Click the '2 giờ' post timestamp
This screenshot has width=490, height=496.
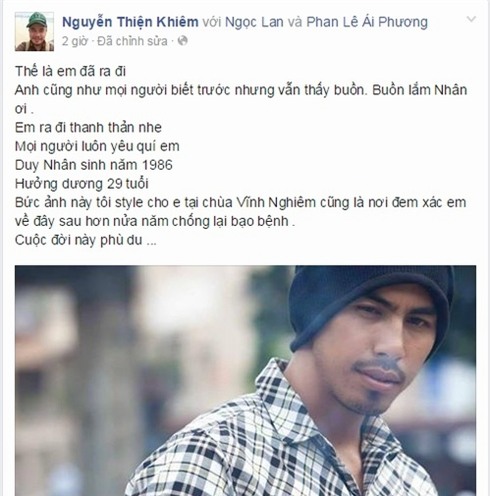tap(75, 41)
